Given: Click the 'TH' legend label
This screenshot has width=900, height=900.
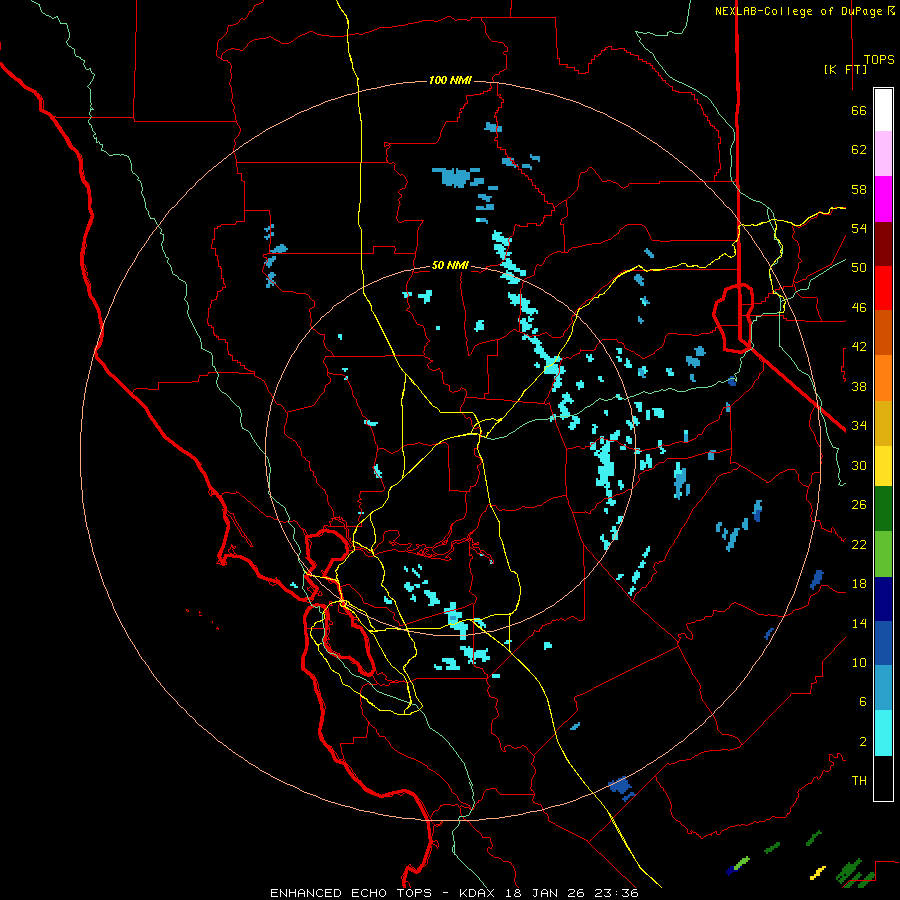Looking at the screenshot, I should point(859,781).
